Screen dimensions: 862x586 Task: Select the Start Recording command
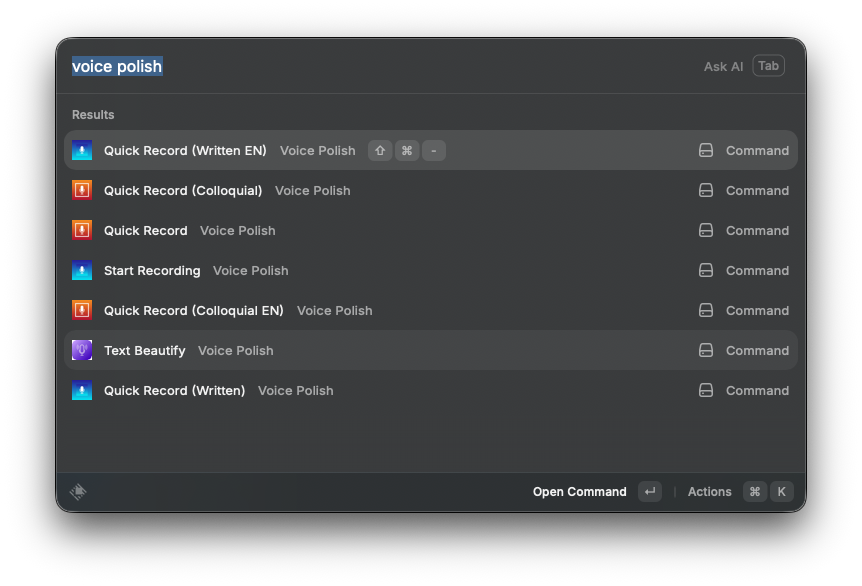click(152, 270)
